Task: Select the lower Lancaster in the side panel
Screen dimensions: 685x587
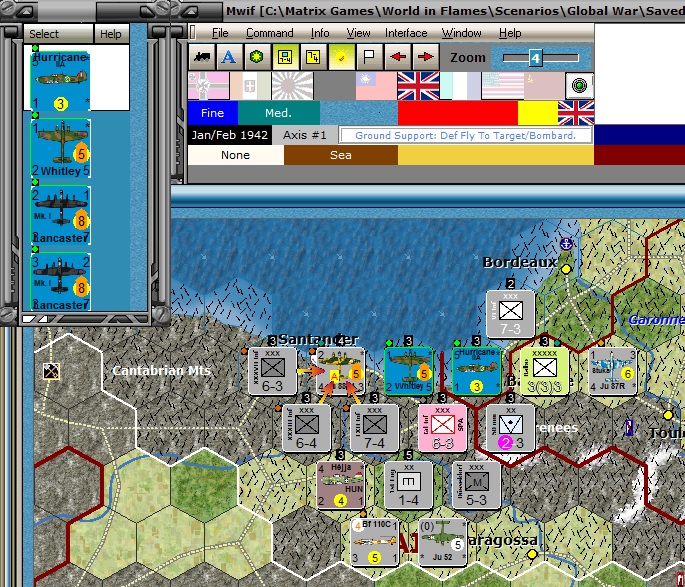Action: pos(61,282)
